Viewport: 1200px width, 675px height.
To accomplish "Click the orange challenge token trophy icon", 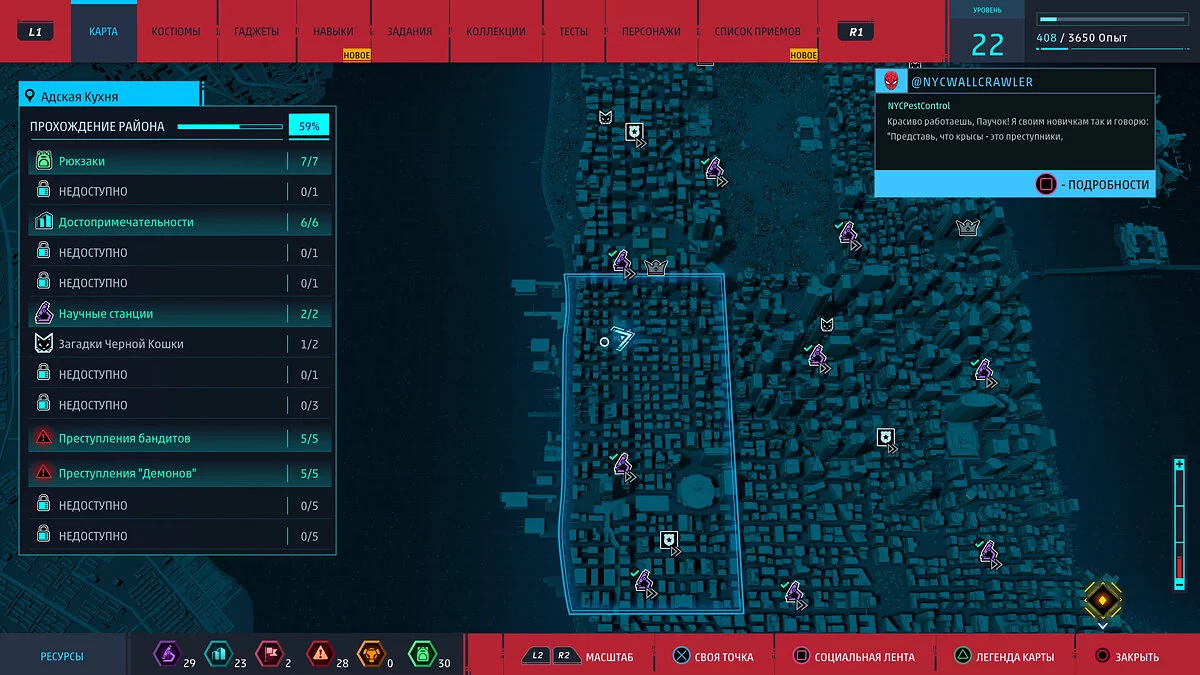I will coord(370,654).
